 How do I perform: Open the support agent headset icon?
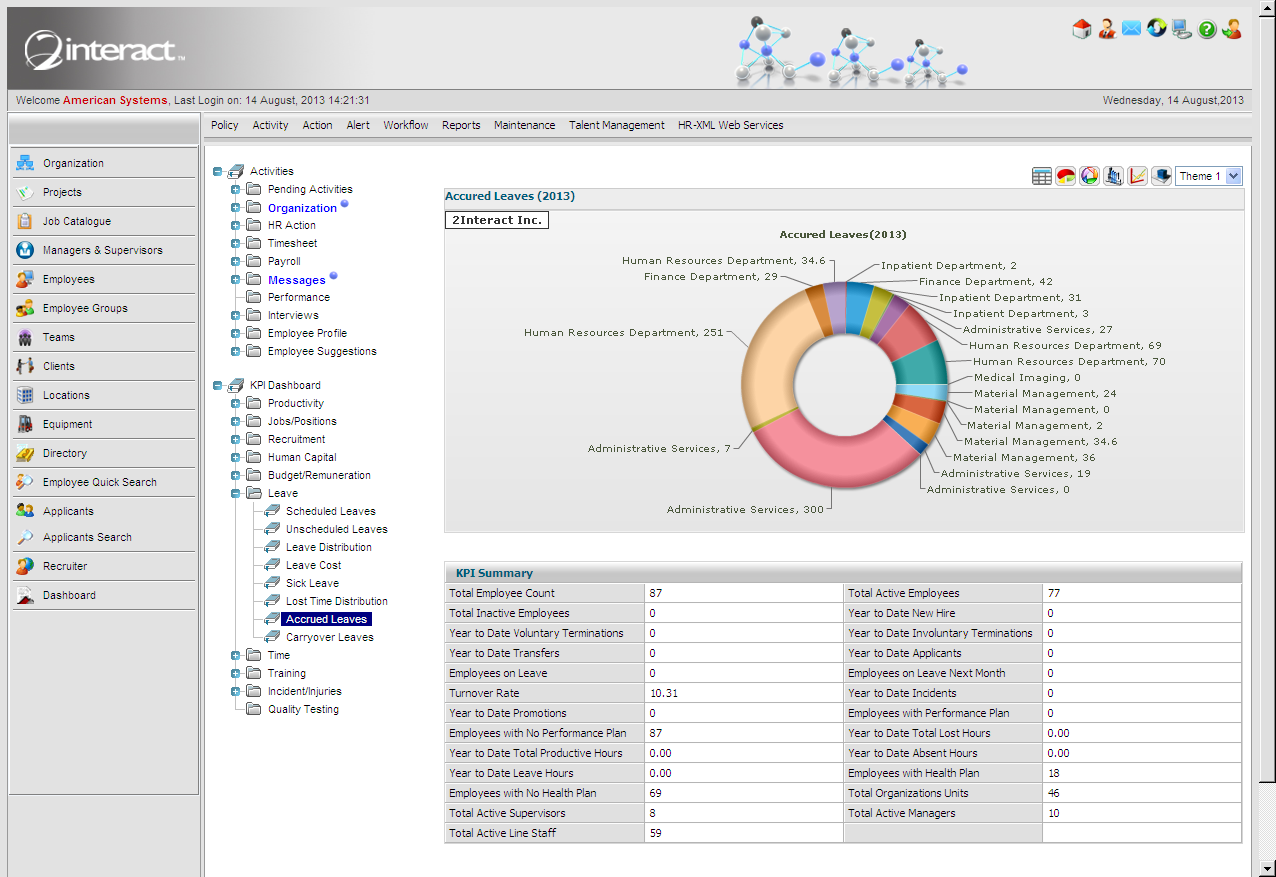click(x=1107, y=29)
